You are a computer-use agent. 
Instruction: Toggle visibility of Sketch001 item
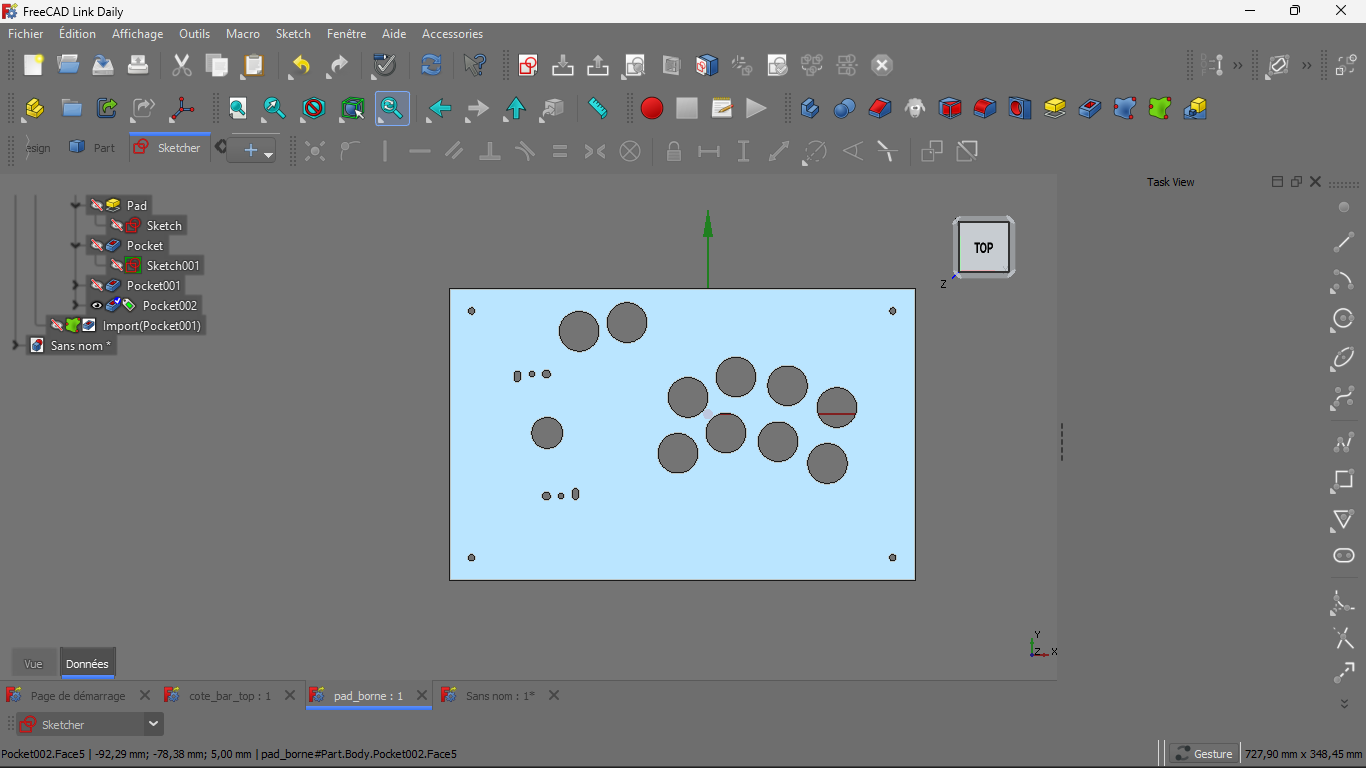tap(116, 265)
